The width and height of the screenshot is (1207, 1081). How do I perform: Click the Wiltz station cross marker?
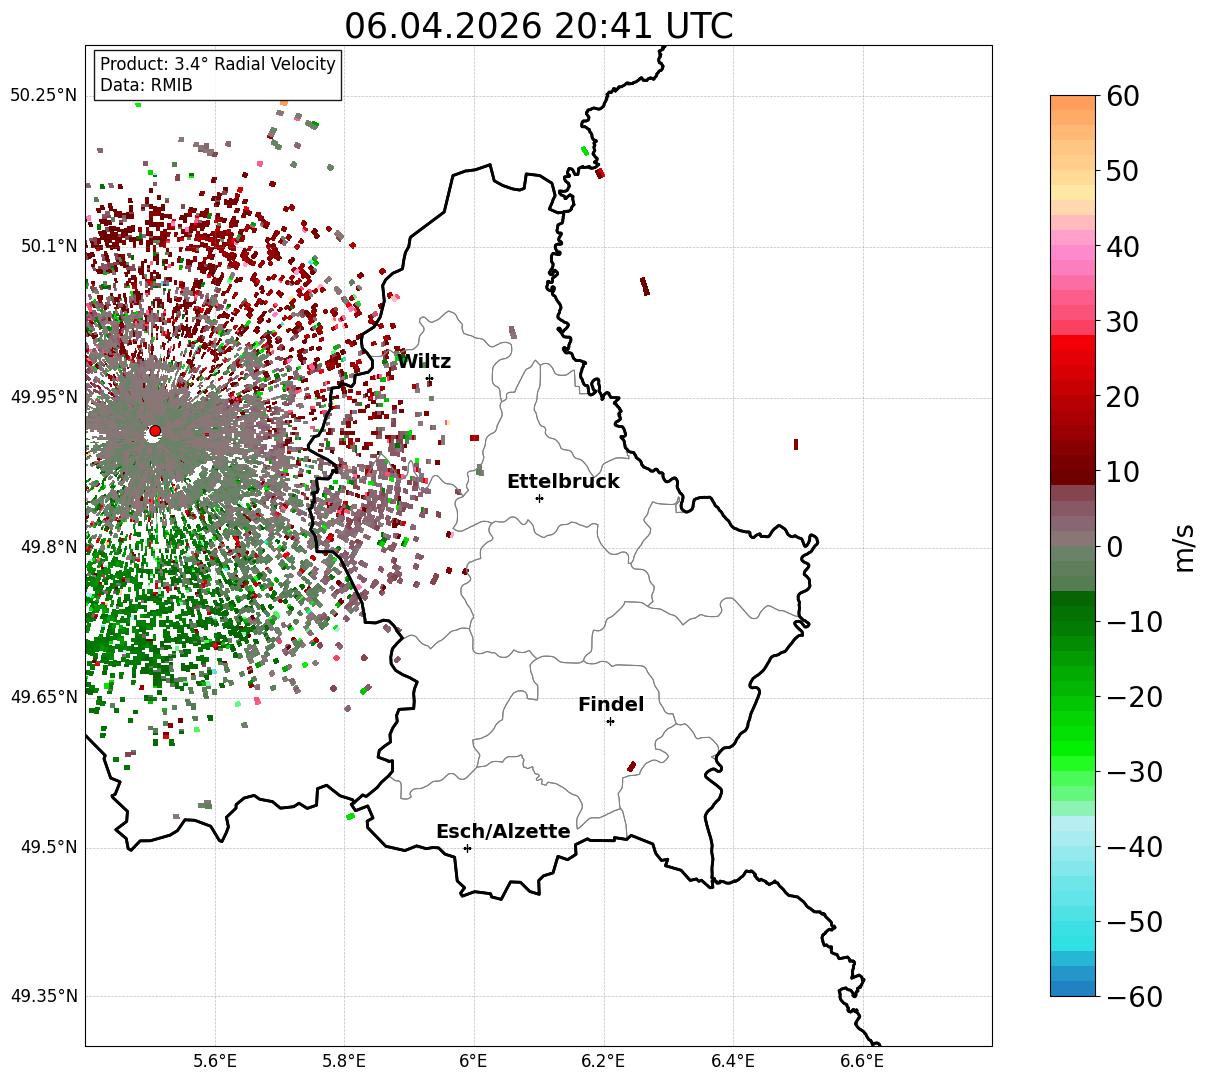(429, 379)
